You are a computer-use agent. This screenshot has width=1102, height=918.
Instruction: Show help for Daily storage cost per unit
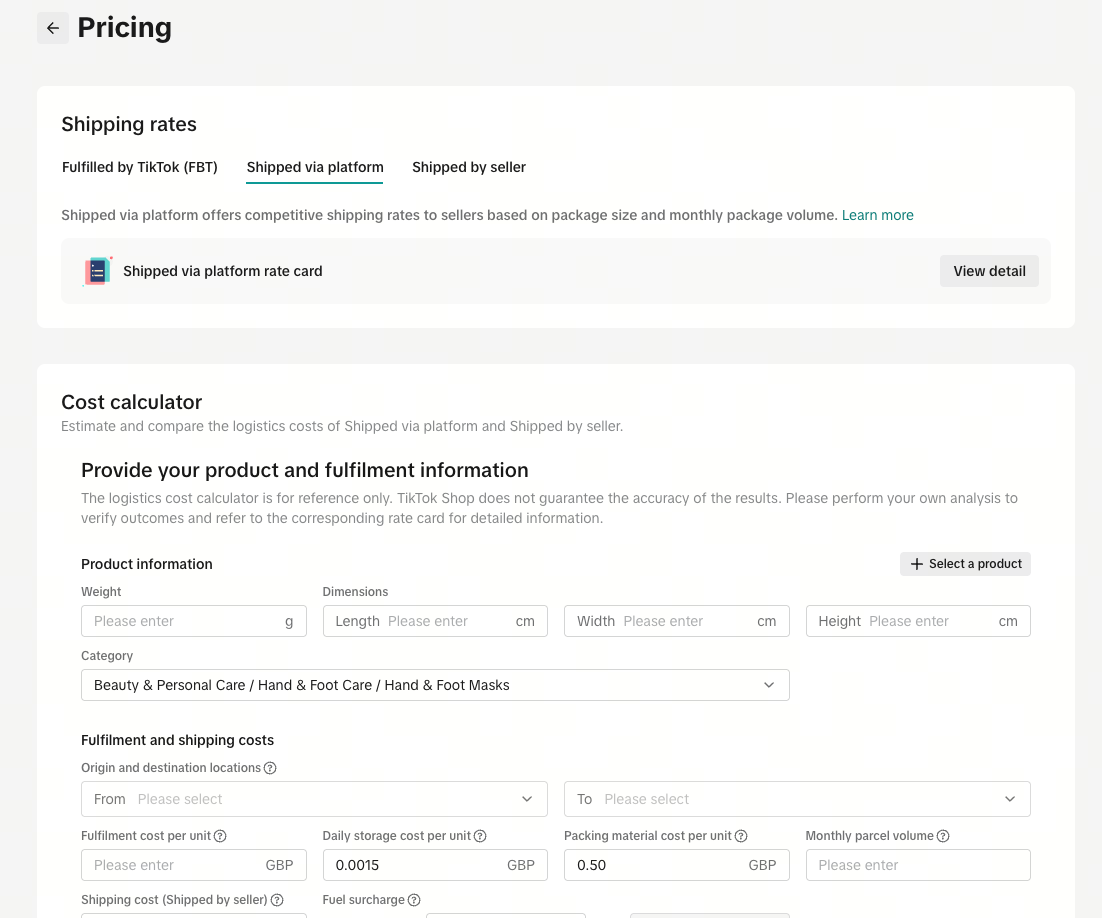coord(480,836)
